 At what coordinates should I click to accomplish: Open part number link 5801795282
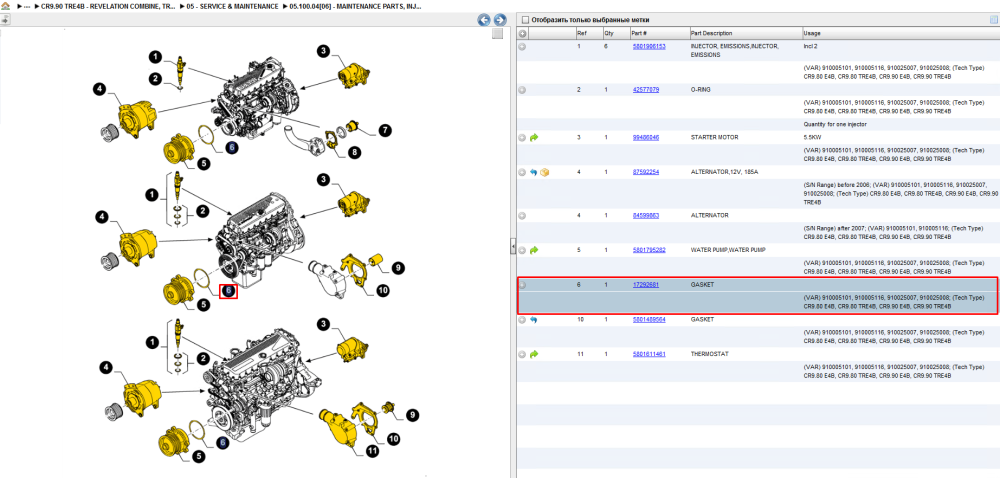(649, 250)
